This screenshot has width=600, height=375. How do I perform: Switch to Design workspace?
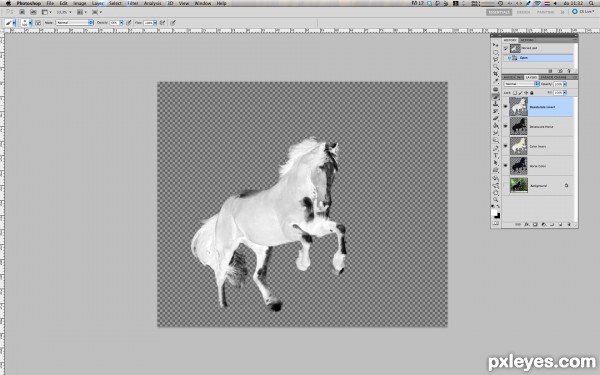pos(523,12)
